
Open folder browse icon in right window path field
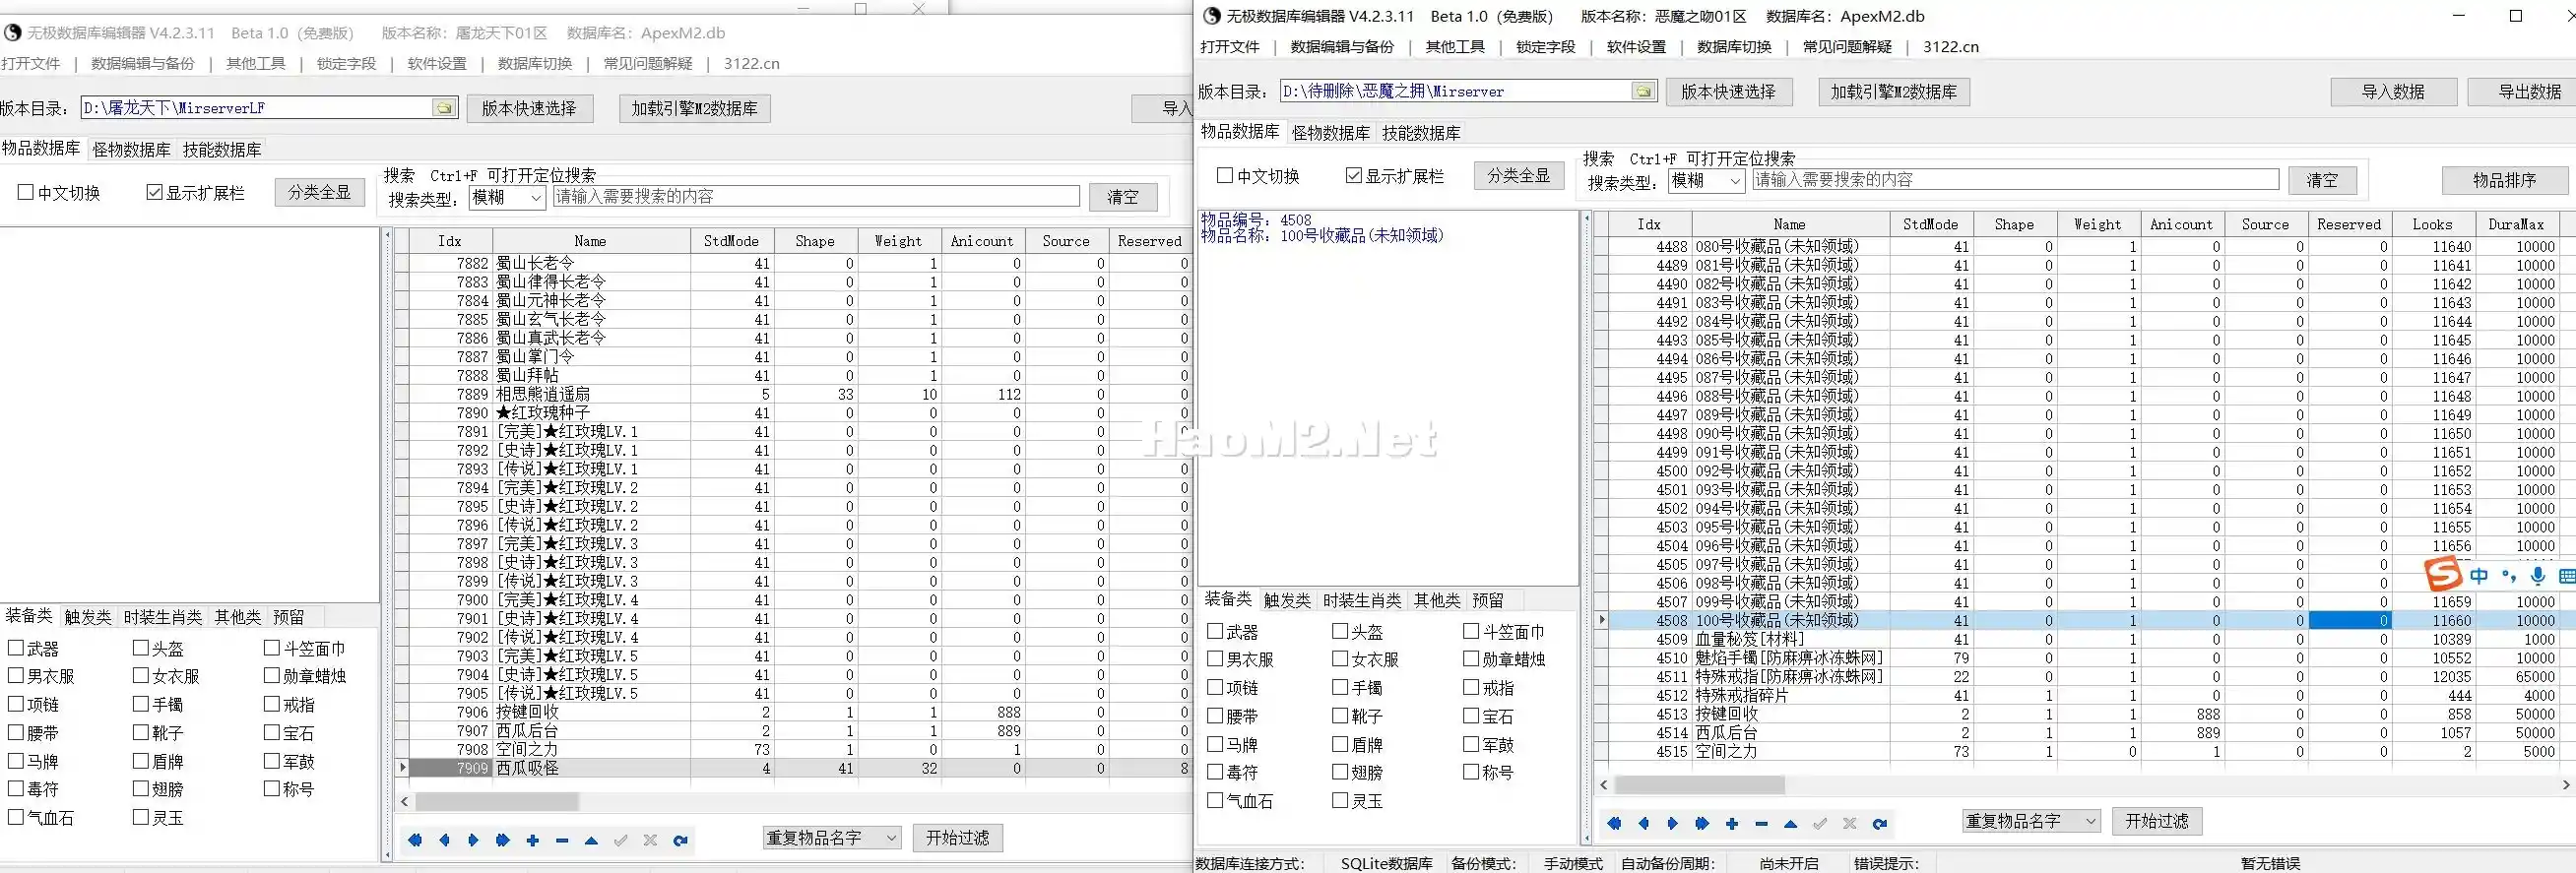[x=1643, y=91]
